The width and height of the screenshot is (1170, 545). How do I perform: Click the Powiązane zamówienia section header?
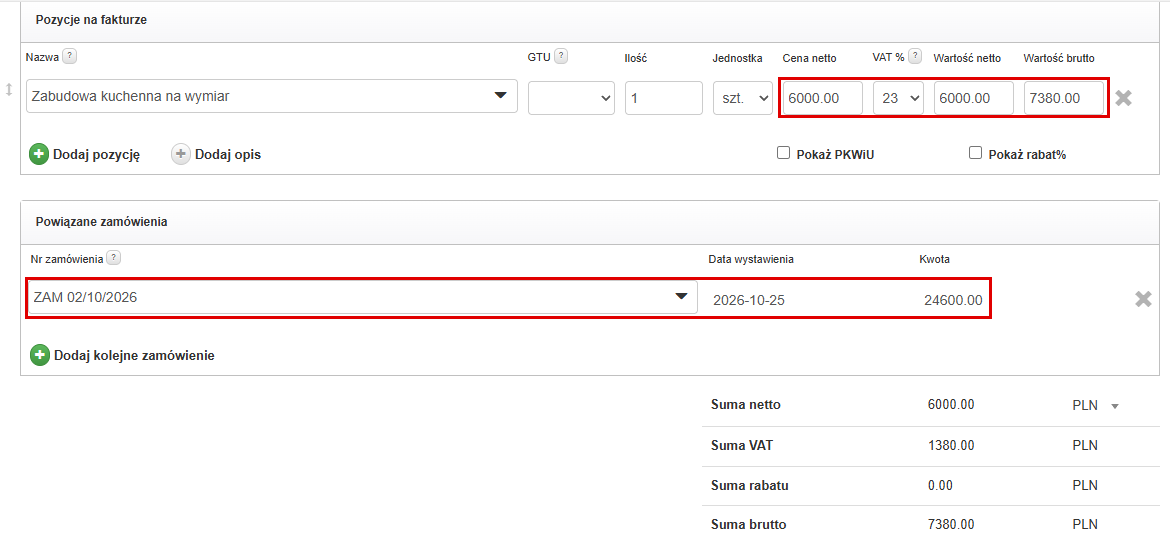pyautogui.click(x=101, y=222)
